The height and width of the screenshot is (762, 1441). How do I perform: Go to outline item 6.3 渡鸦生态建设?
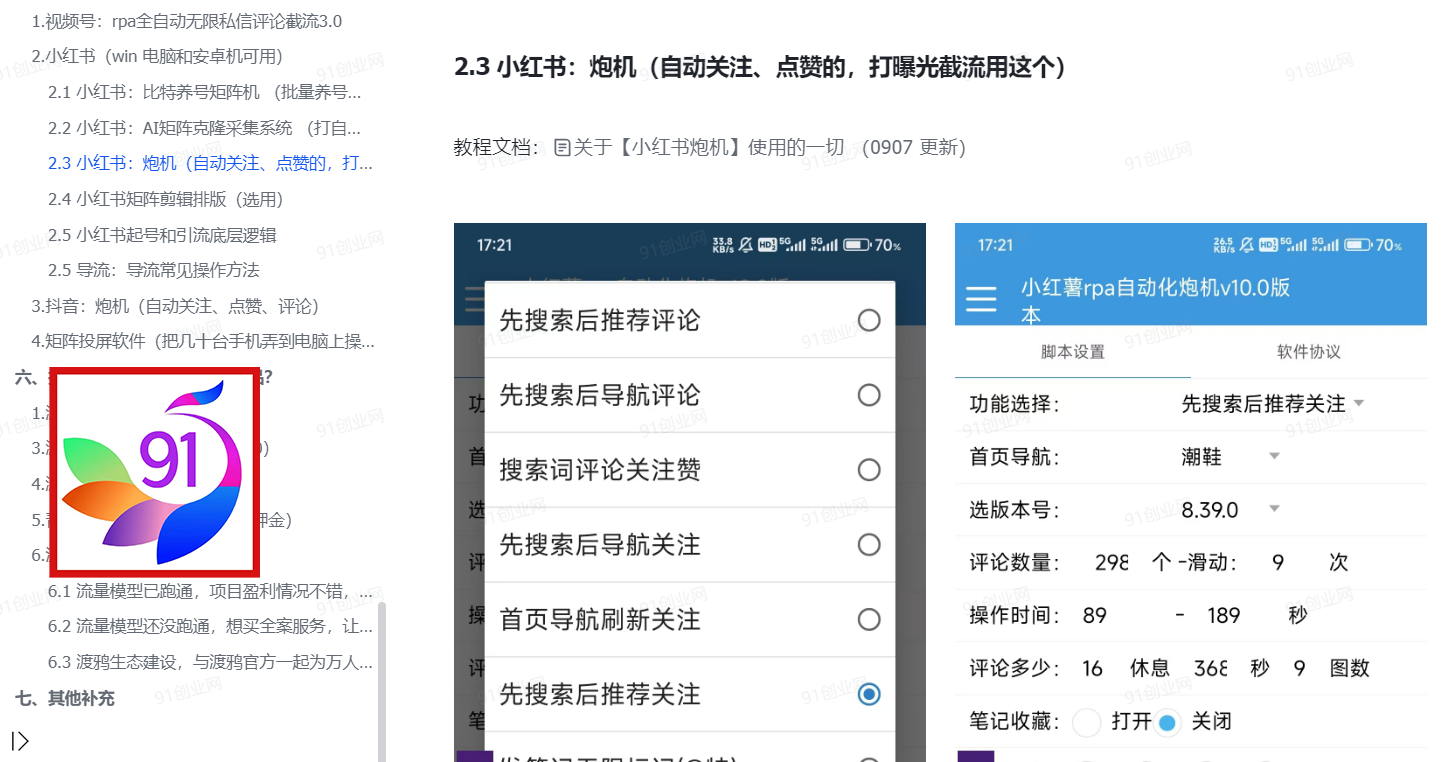(210, 662)
